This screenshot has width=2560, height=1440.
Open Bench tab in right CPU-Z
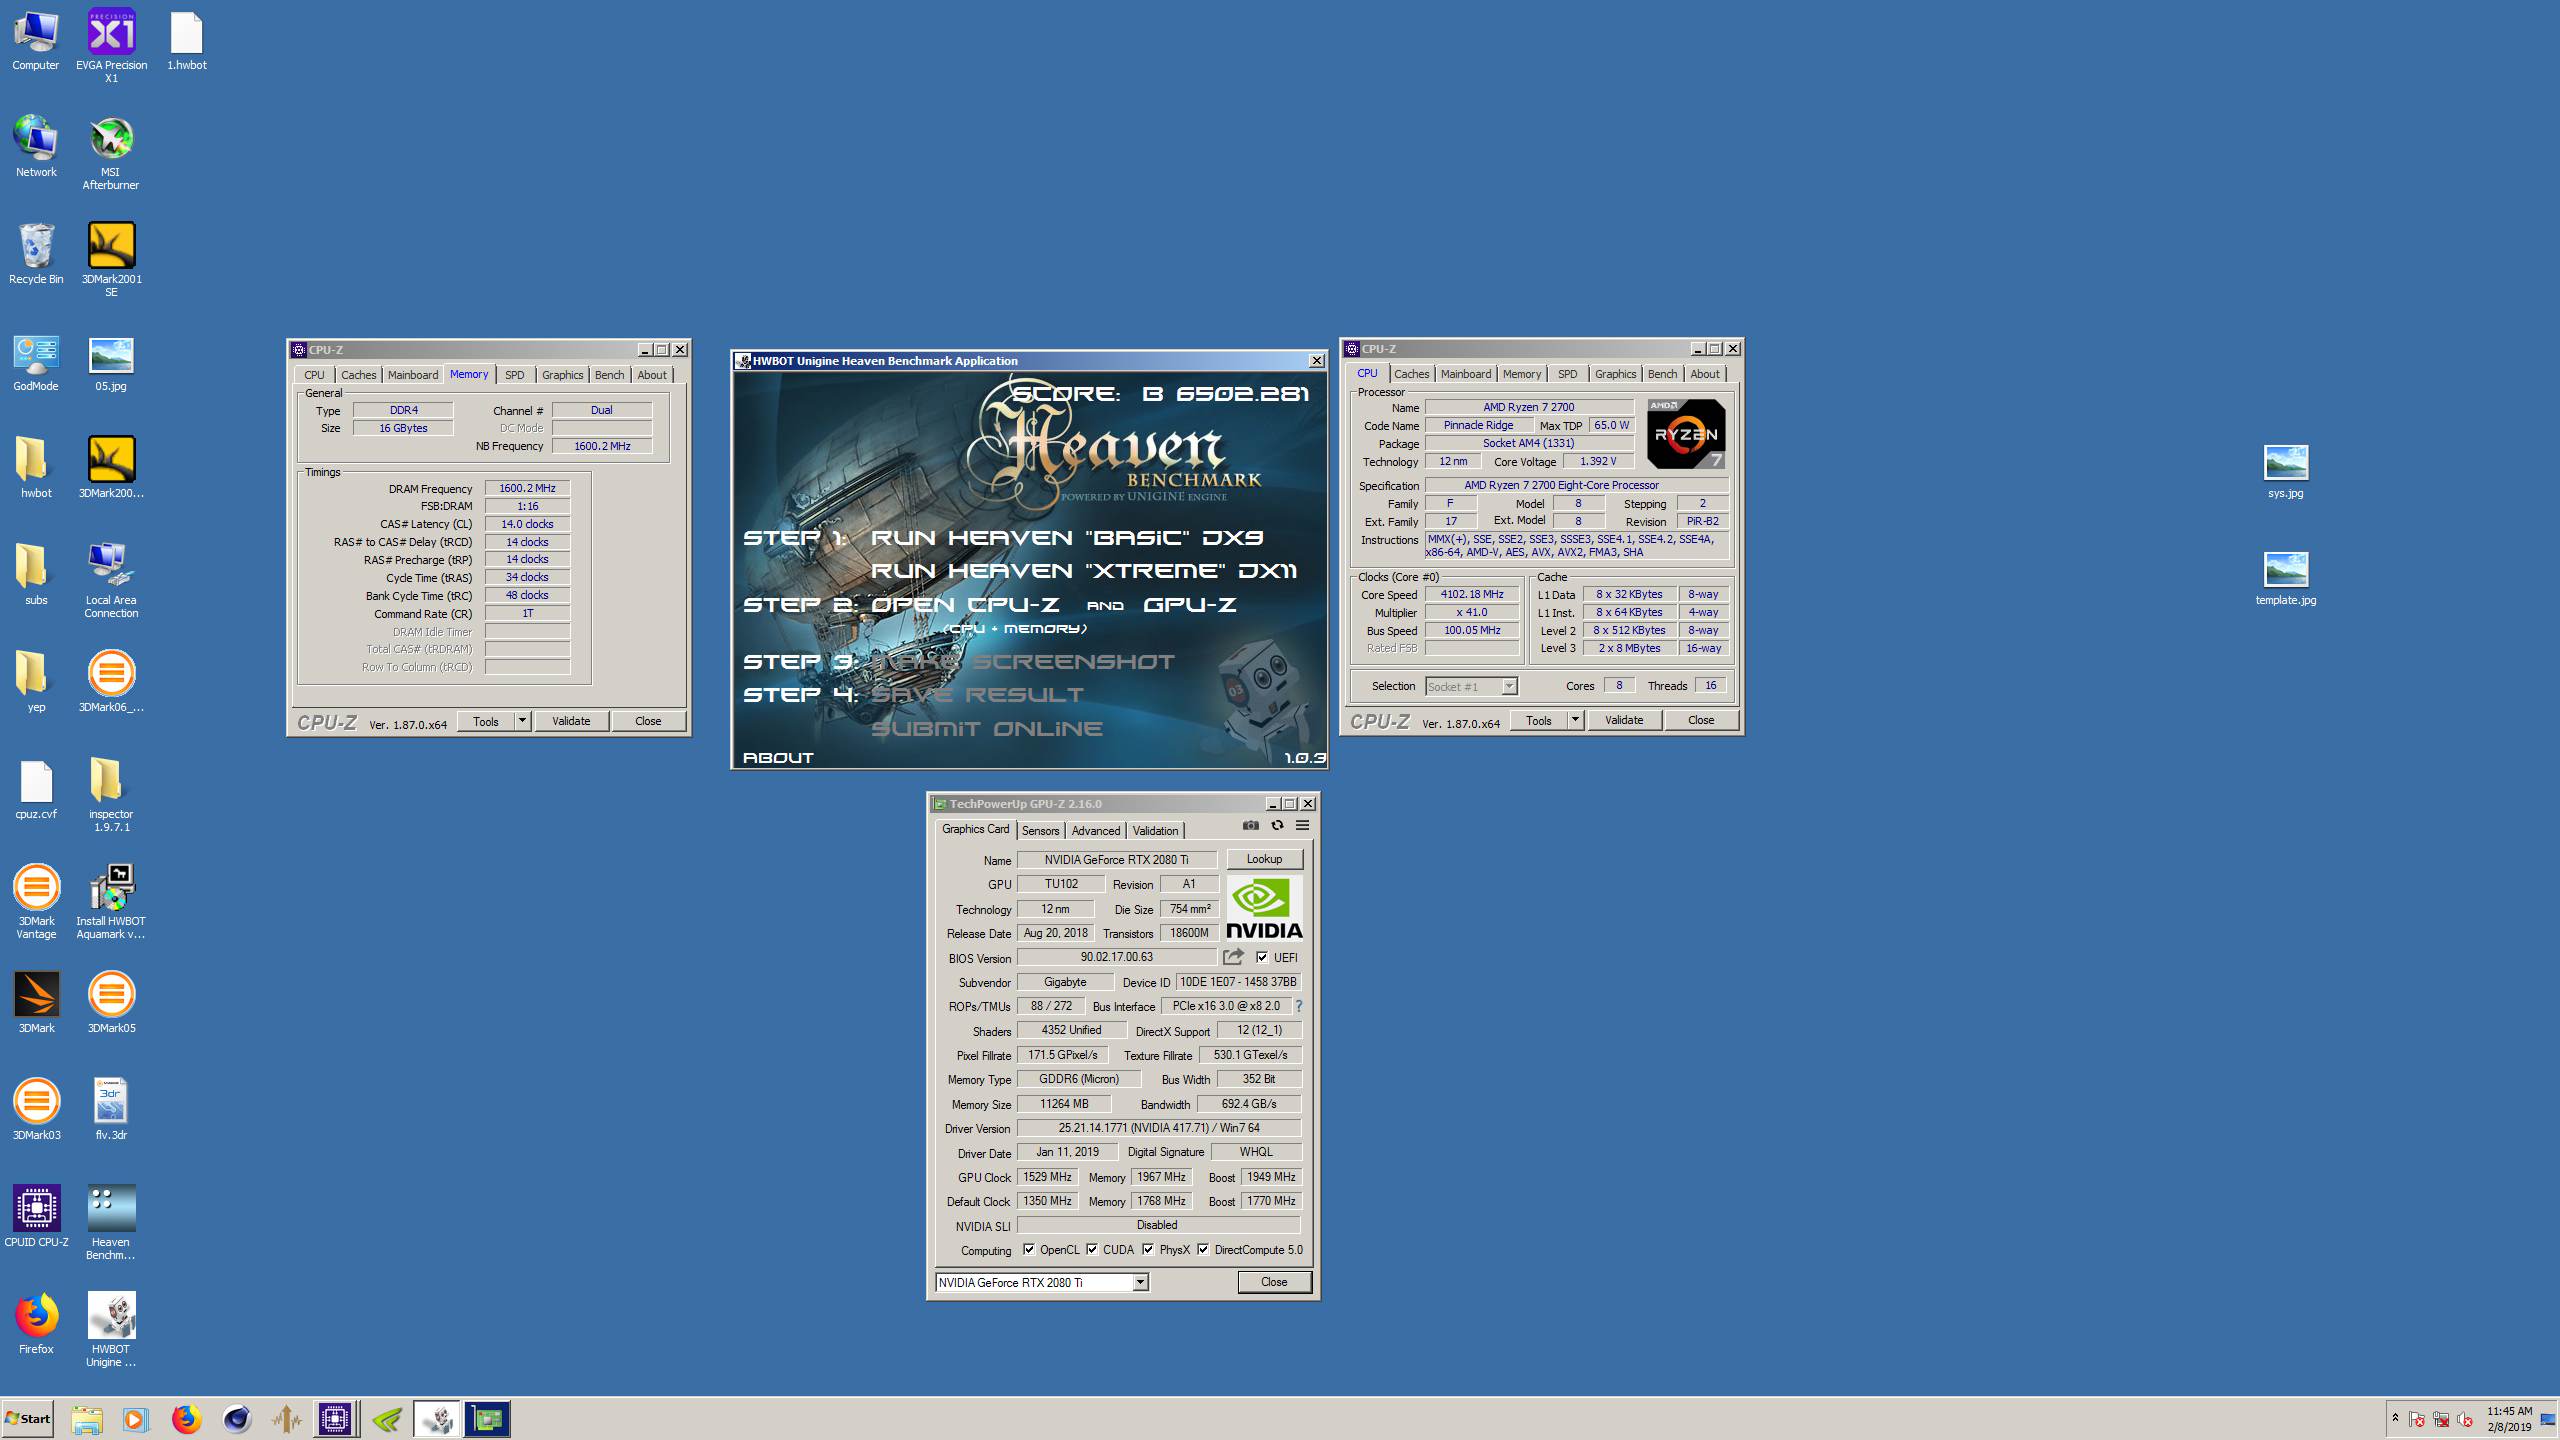pyautogui.click(x=1662, y=374)
